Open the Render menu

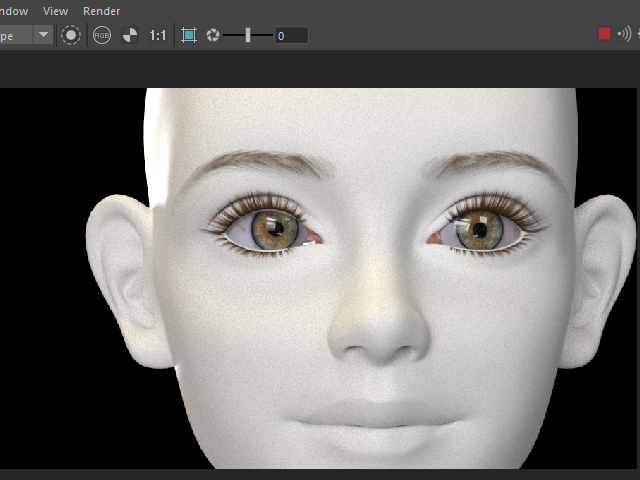click(101, 11)
